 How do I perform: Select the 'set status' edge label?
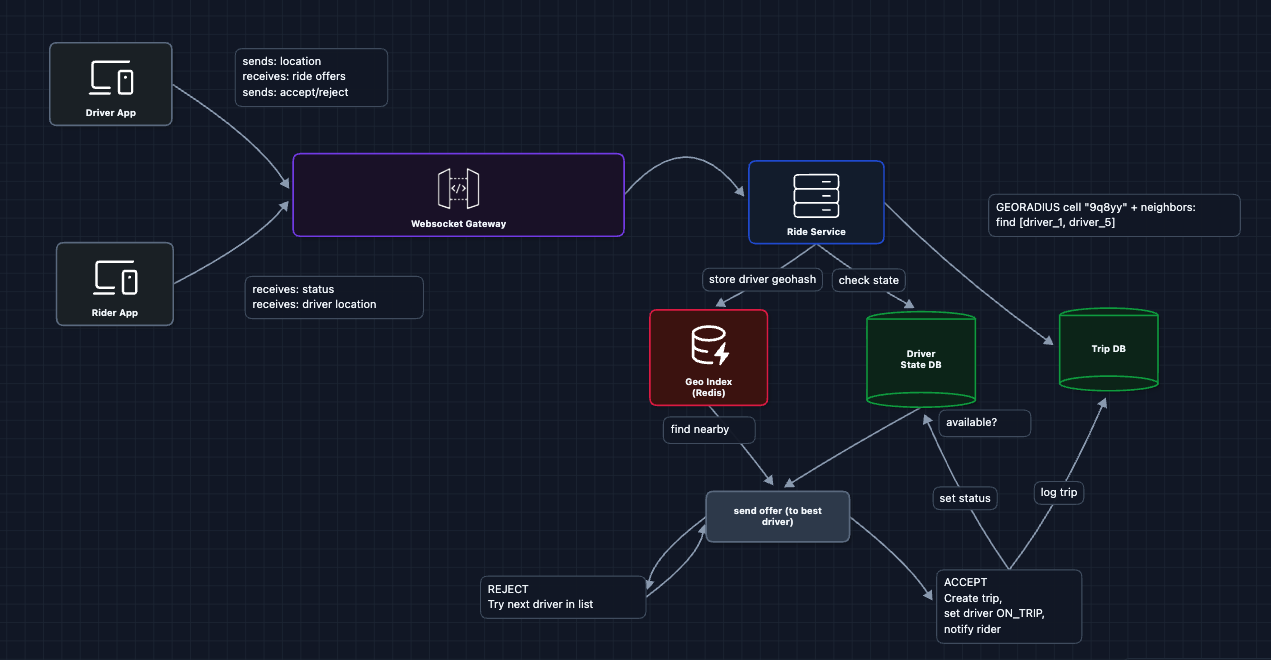(964, 497)
